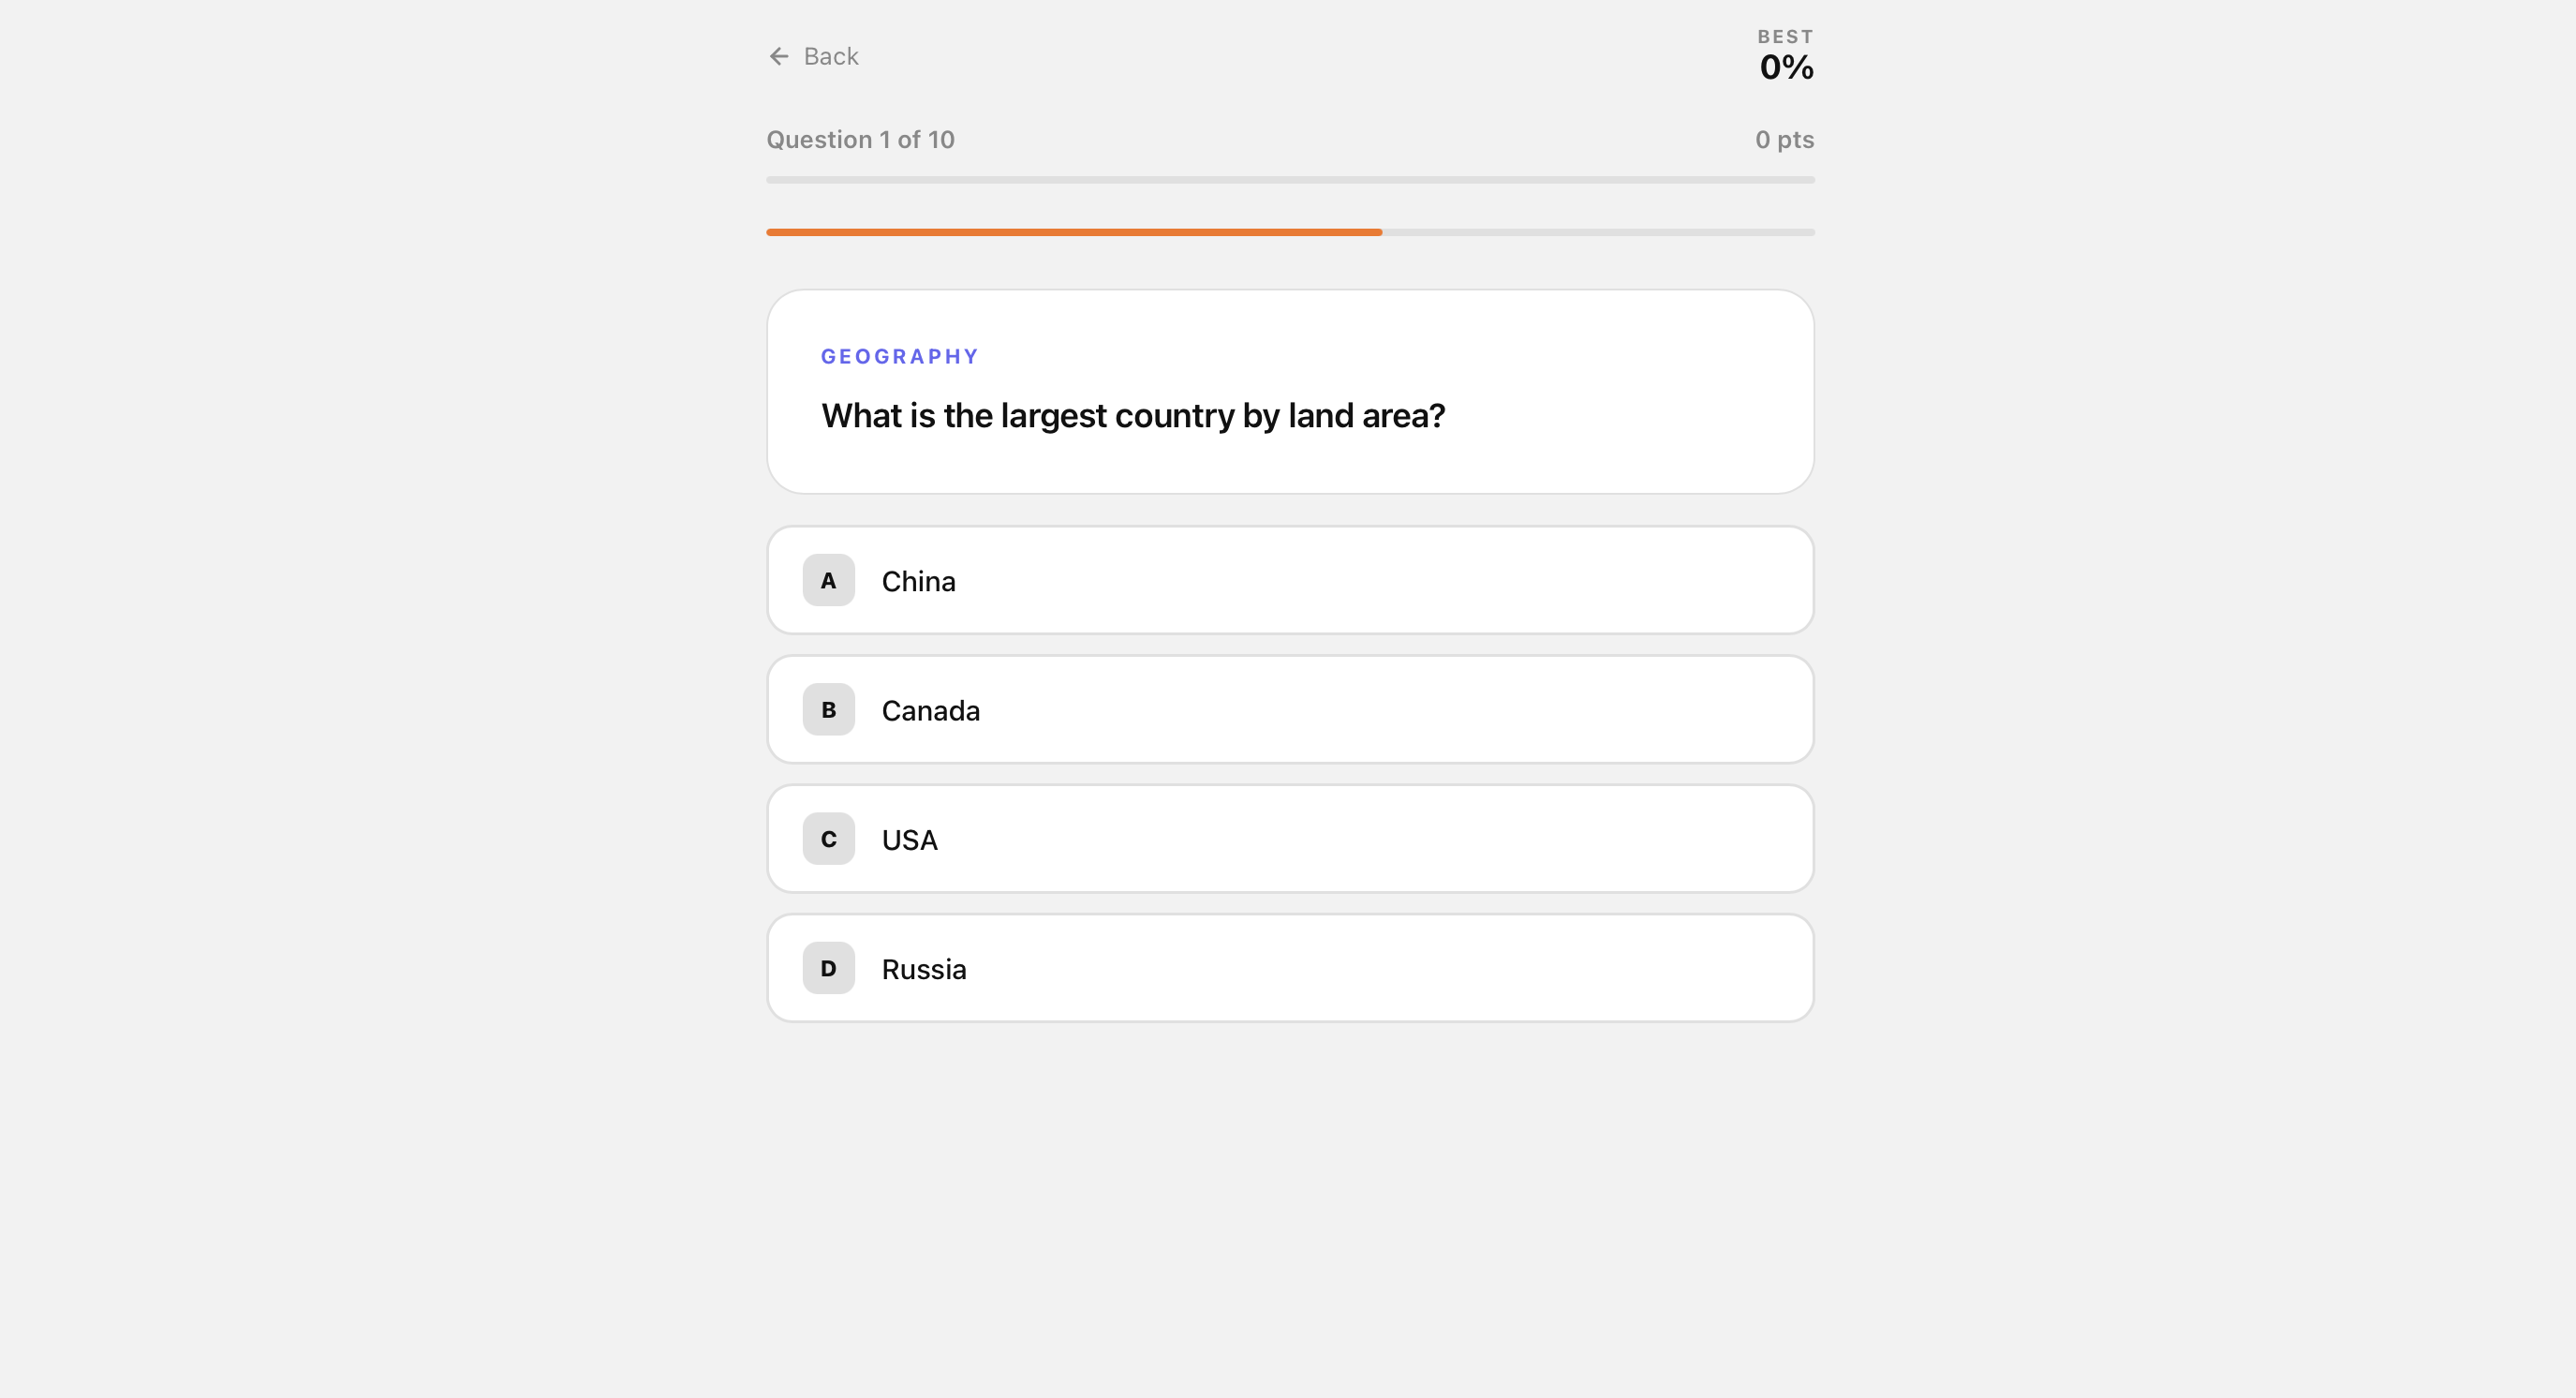Viewport: 2576px width, 1398px height.
Task: Select the letter D badge beside Russia
Action: [x=827, y=968]
